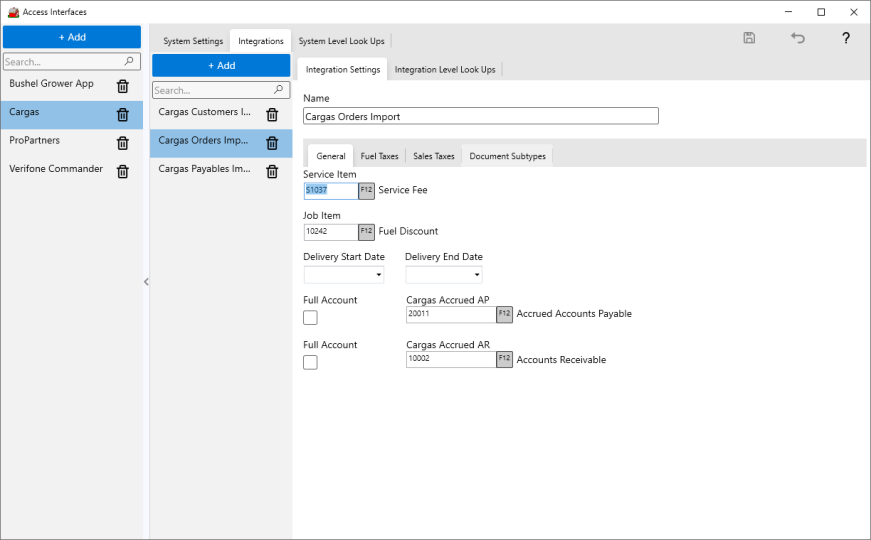871x540 pixels.
Task: Click the Name input field
Action: [480, 116]
